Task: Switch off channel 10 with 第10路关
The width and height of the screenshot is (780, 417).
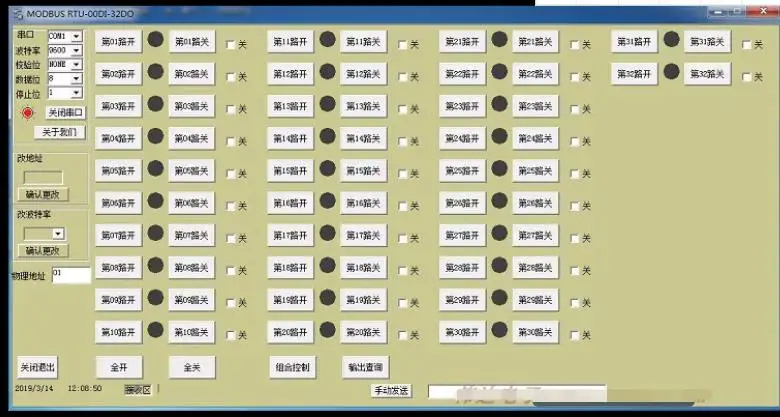Action: (192, 332)
